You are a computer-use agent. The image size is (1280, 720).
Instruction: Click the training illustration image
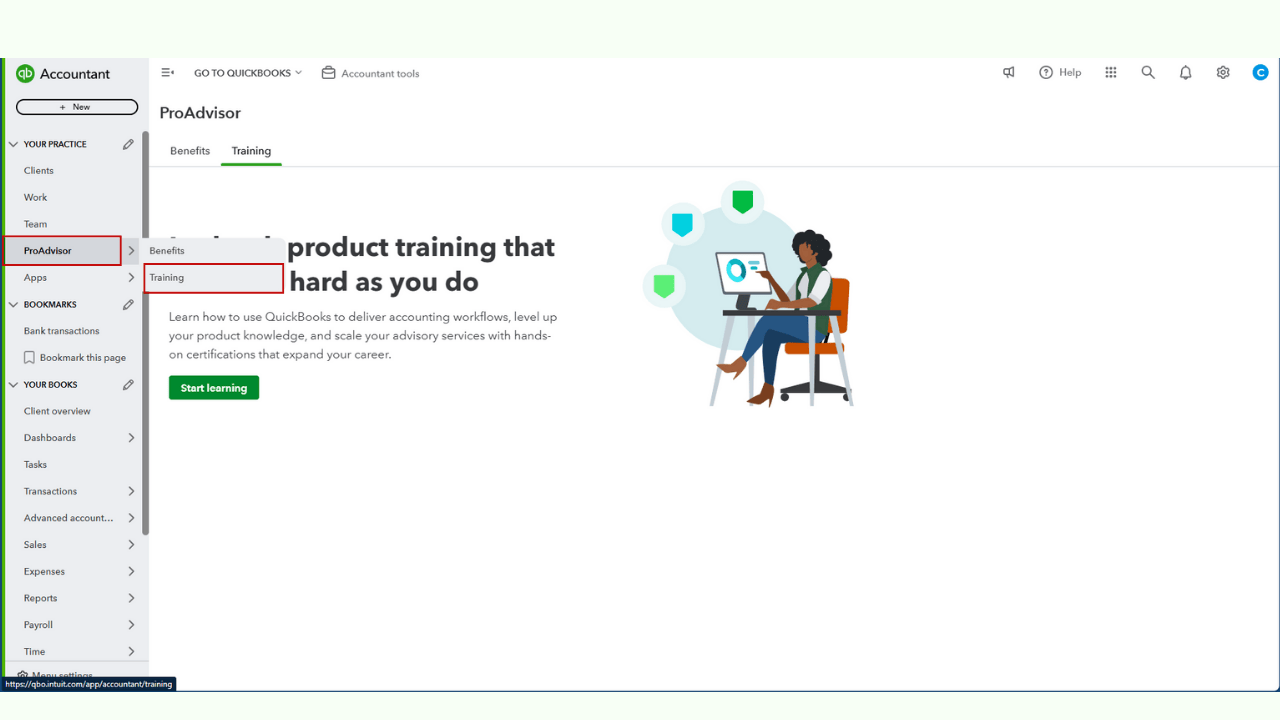click(x=747, y=294)
